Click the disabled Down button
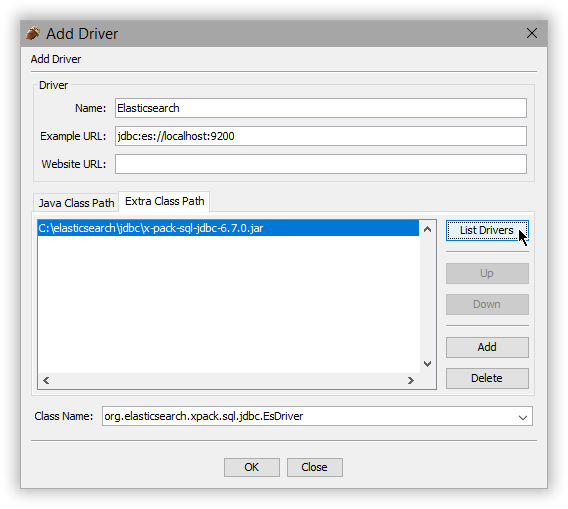 coord(487,304)
